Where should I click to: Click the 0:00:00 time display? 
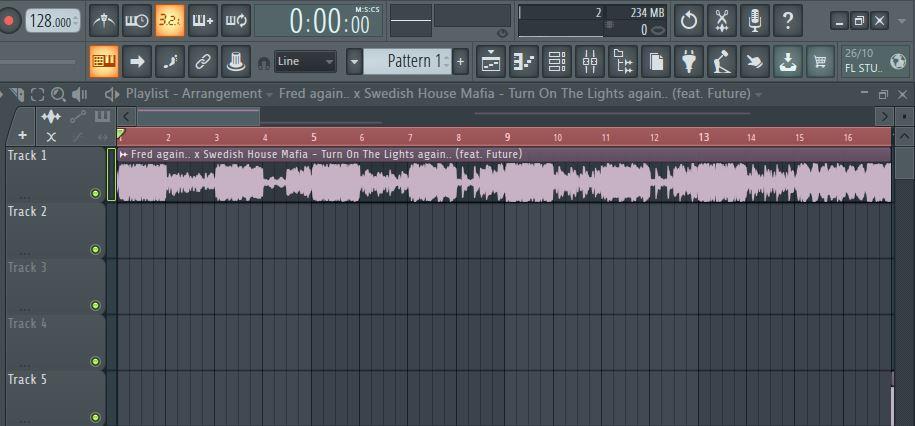pyautogui.click(x=319, y=21)
